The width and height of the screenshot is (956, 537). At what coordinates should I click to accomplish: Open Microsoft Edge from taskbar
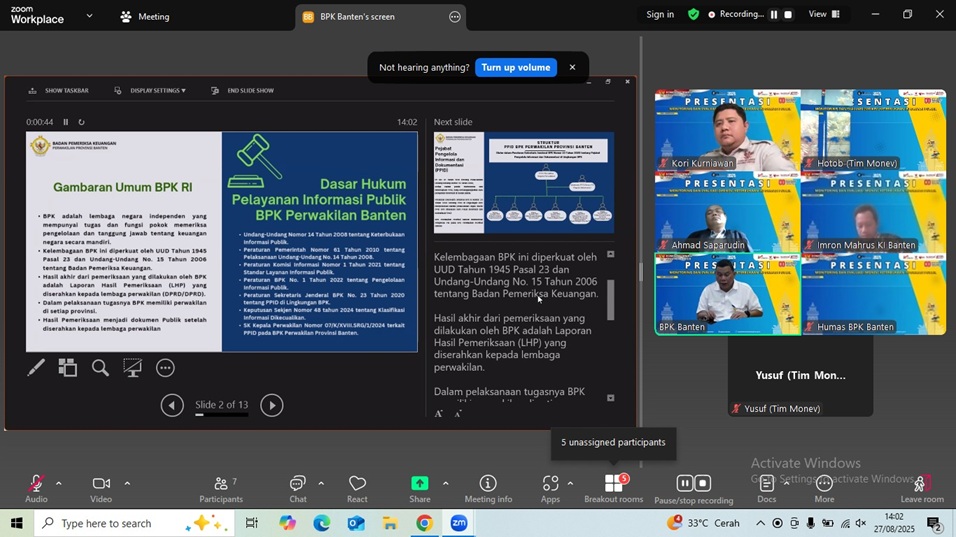tap(321, 523)
